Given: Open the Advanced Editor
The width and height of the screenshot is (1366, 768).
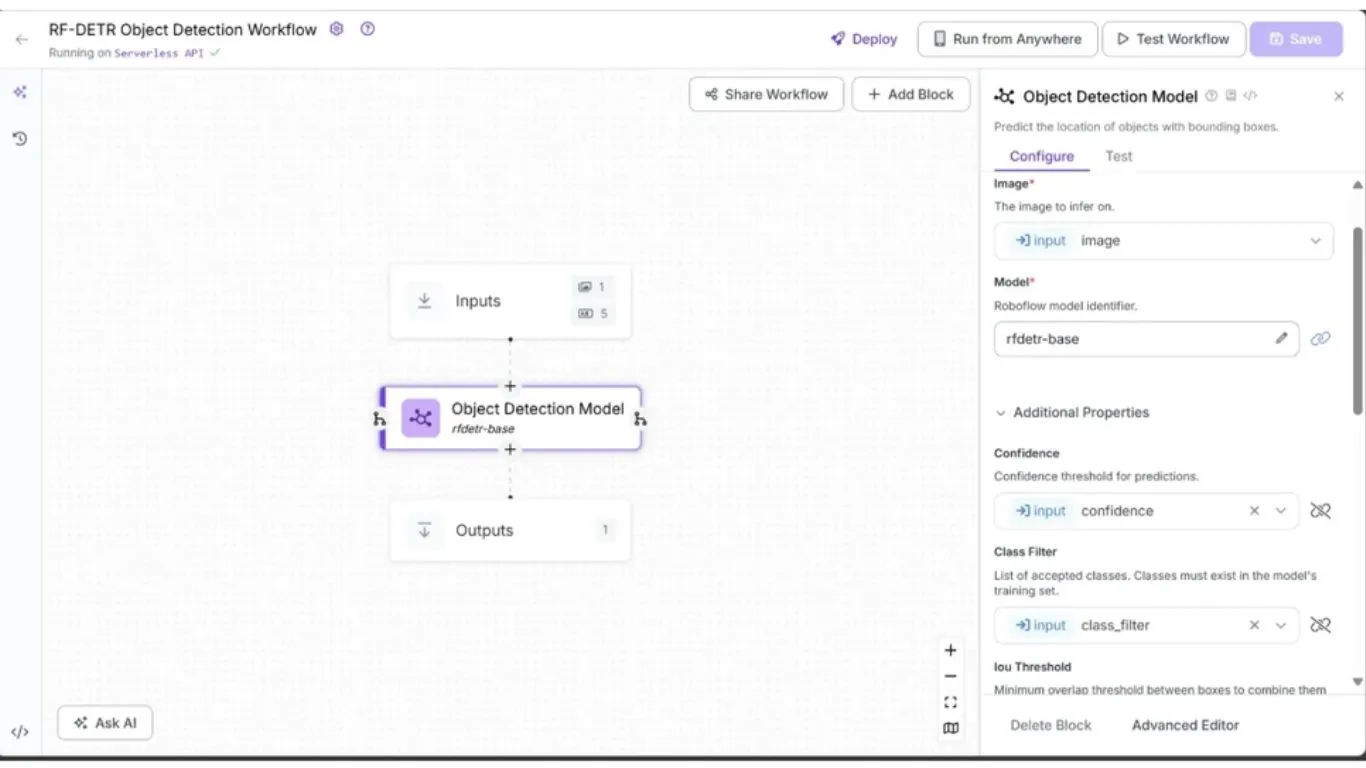Looking at the screenshot, I should pyautogui.click(x=1185, y=725).
